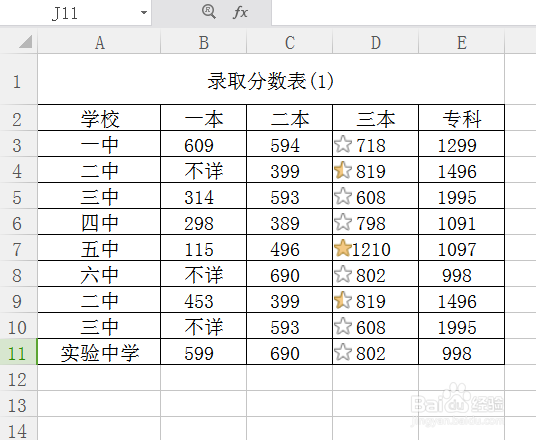The height and width of the screenshot is (440, 536).
Task: Click the 专科 header cell
Action: tap(461, 118)
